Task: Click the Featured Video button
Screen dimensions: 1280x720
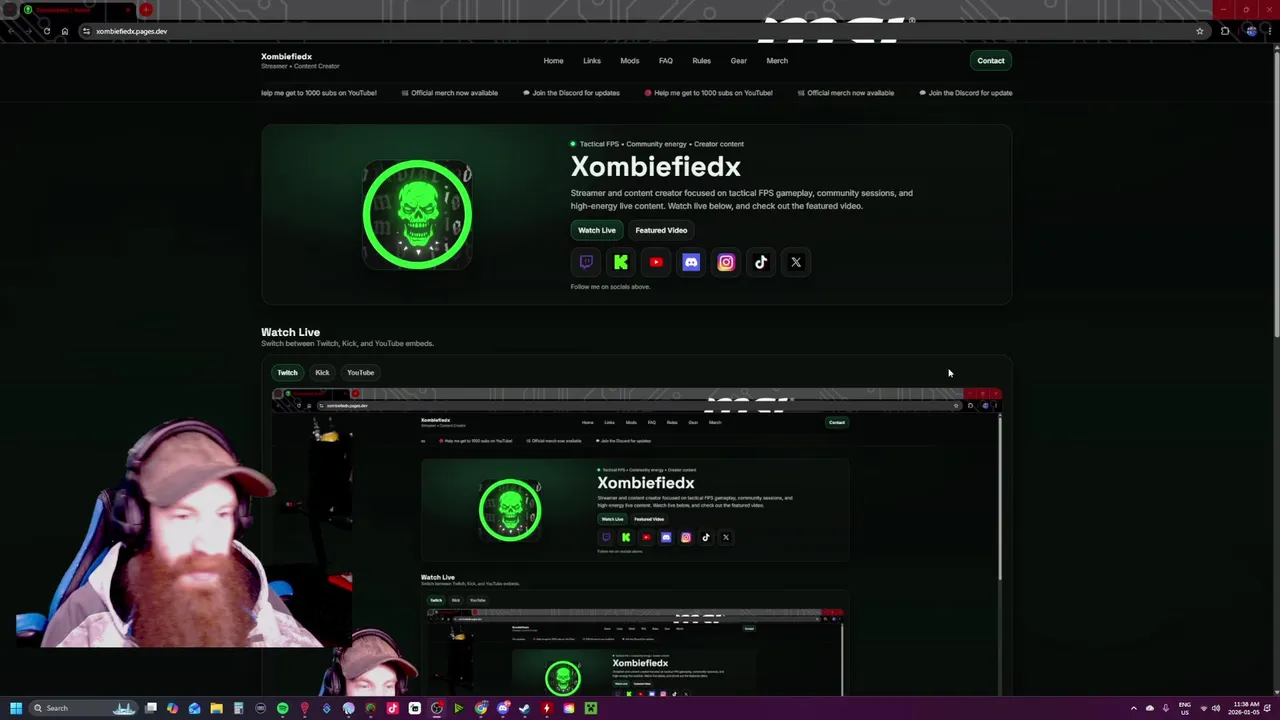Action: tap(661, 230)
